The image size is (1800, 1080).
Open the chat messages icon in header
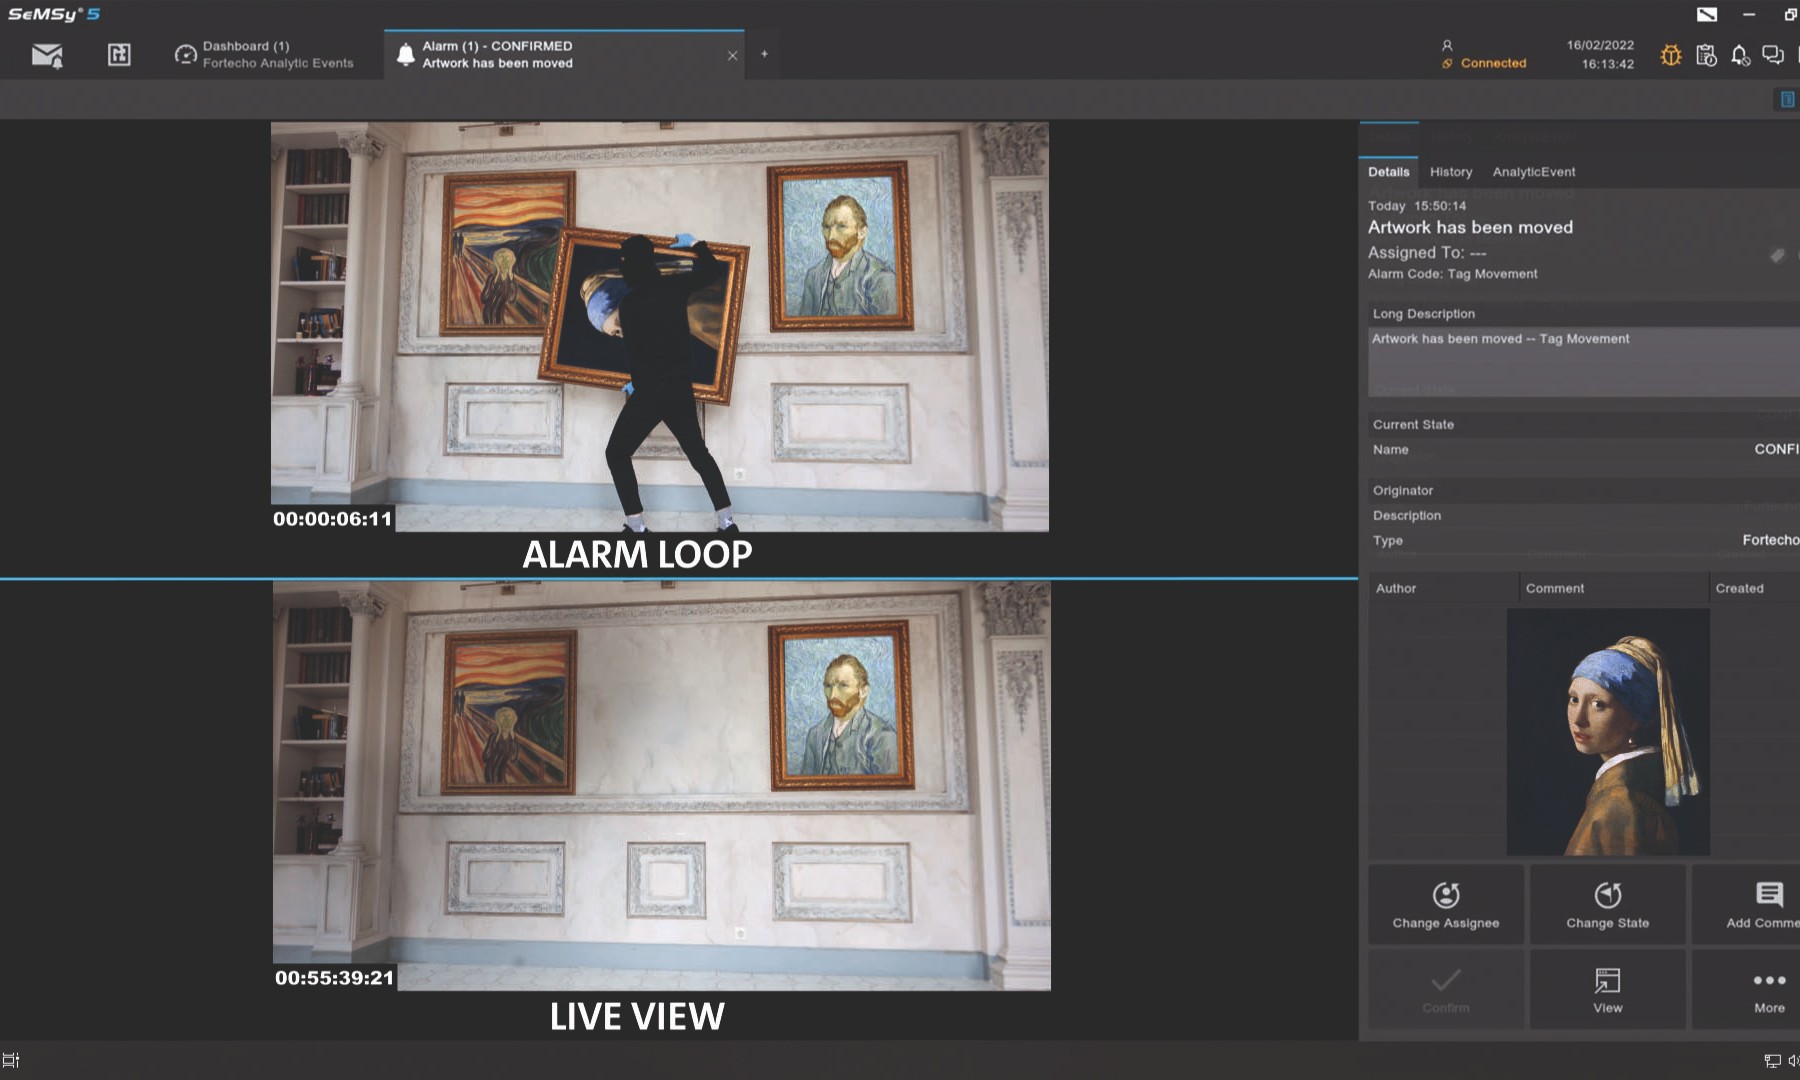[1773, 55]
